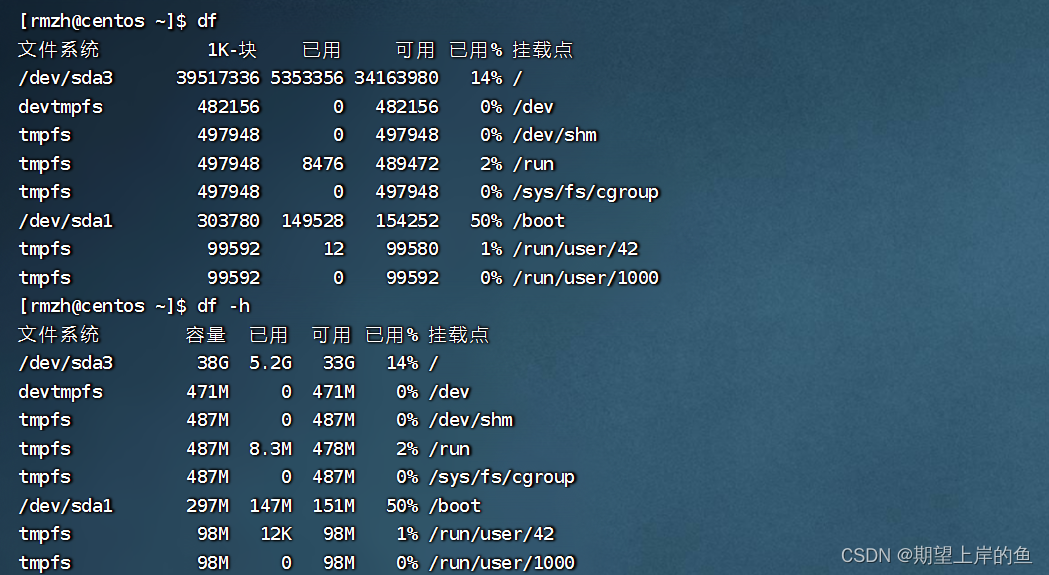Click the 147M used value
Image resolution: width=1049 pixels, height=575 pixels.
[x=270, y=506]
